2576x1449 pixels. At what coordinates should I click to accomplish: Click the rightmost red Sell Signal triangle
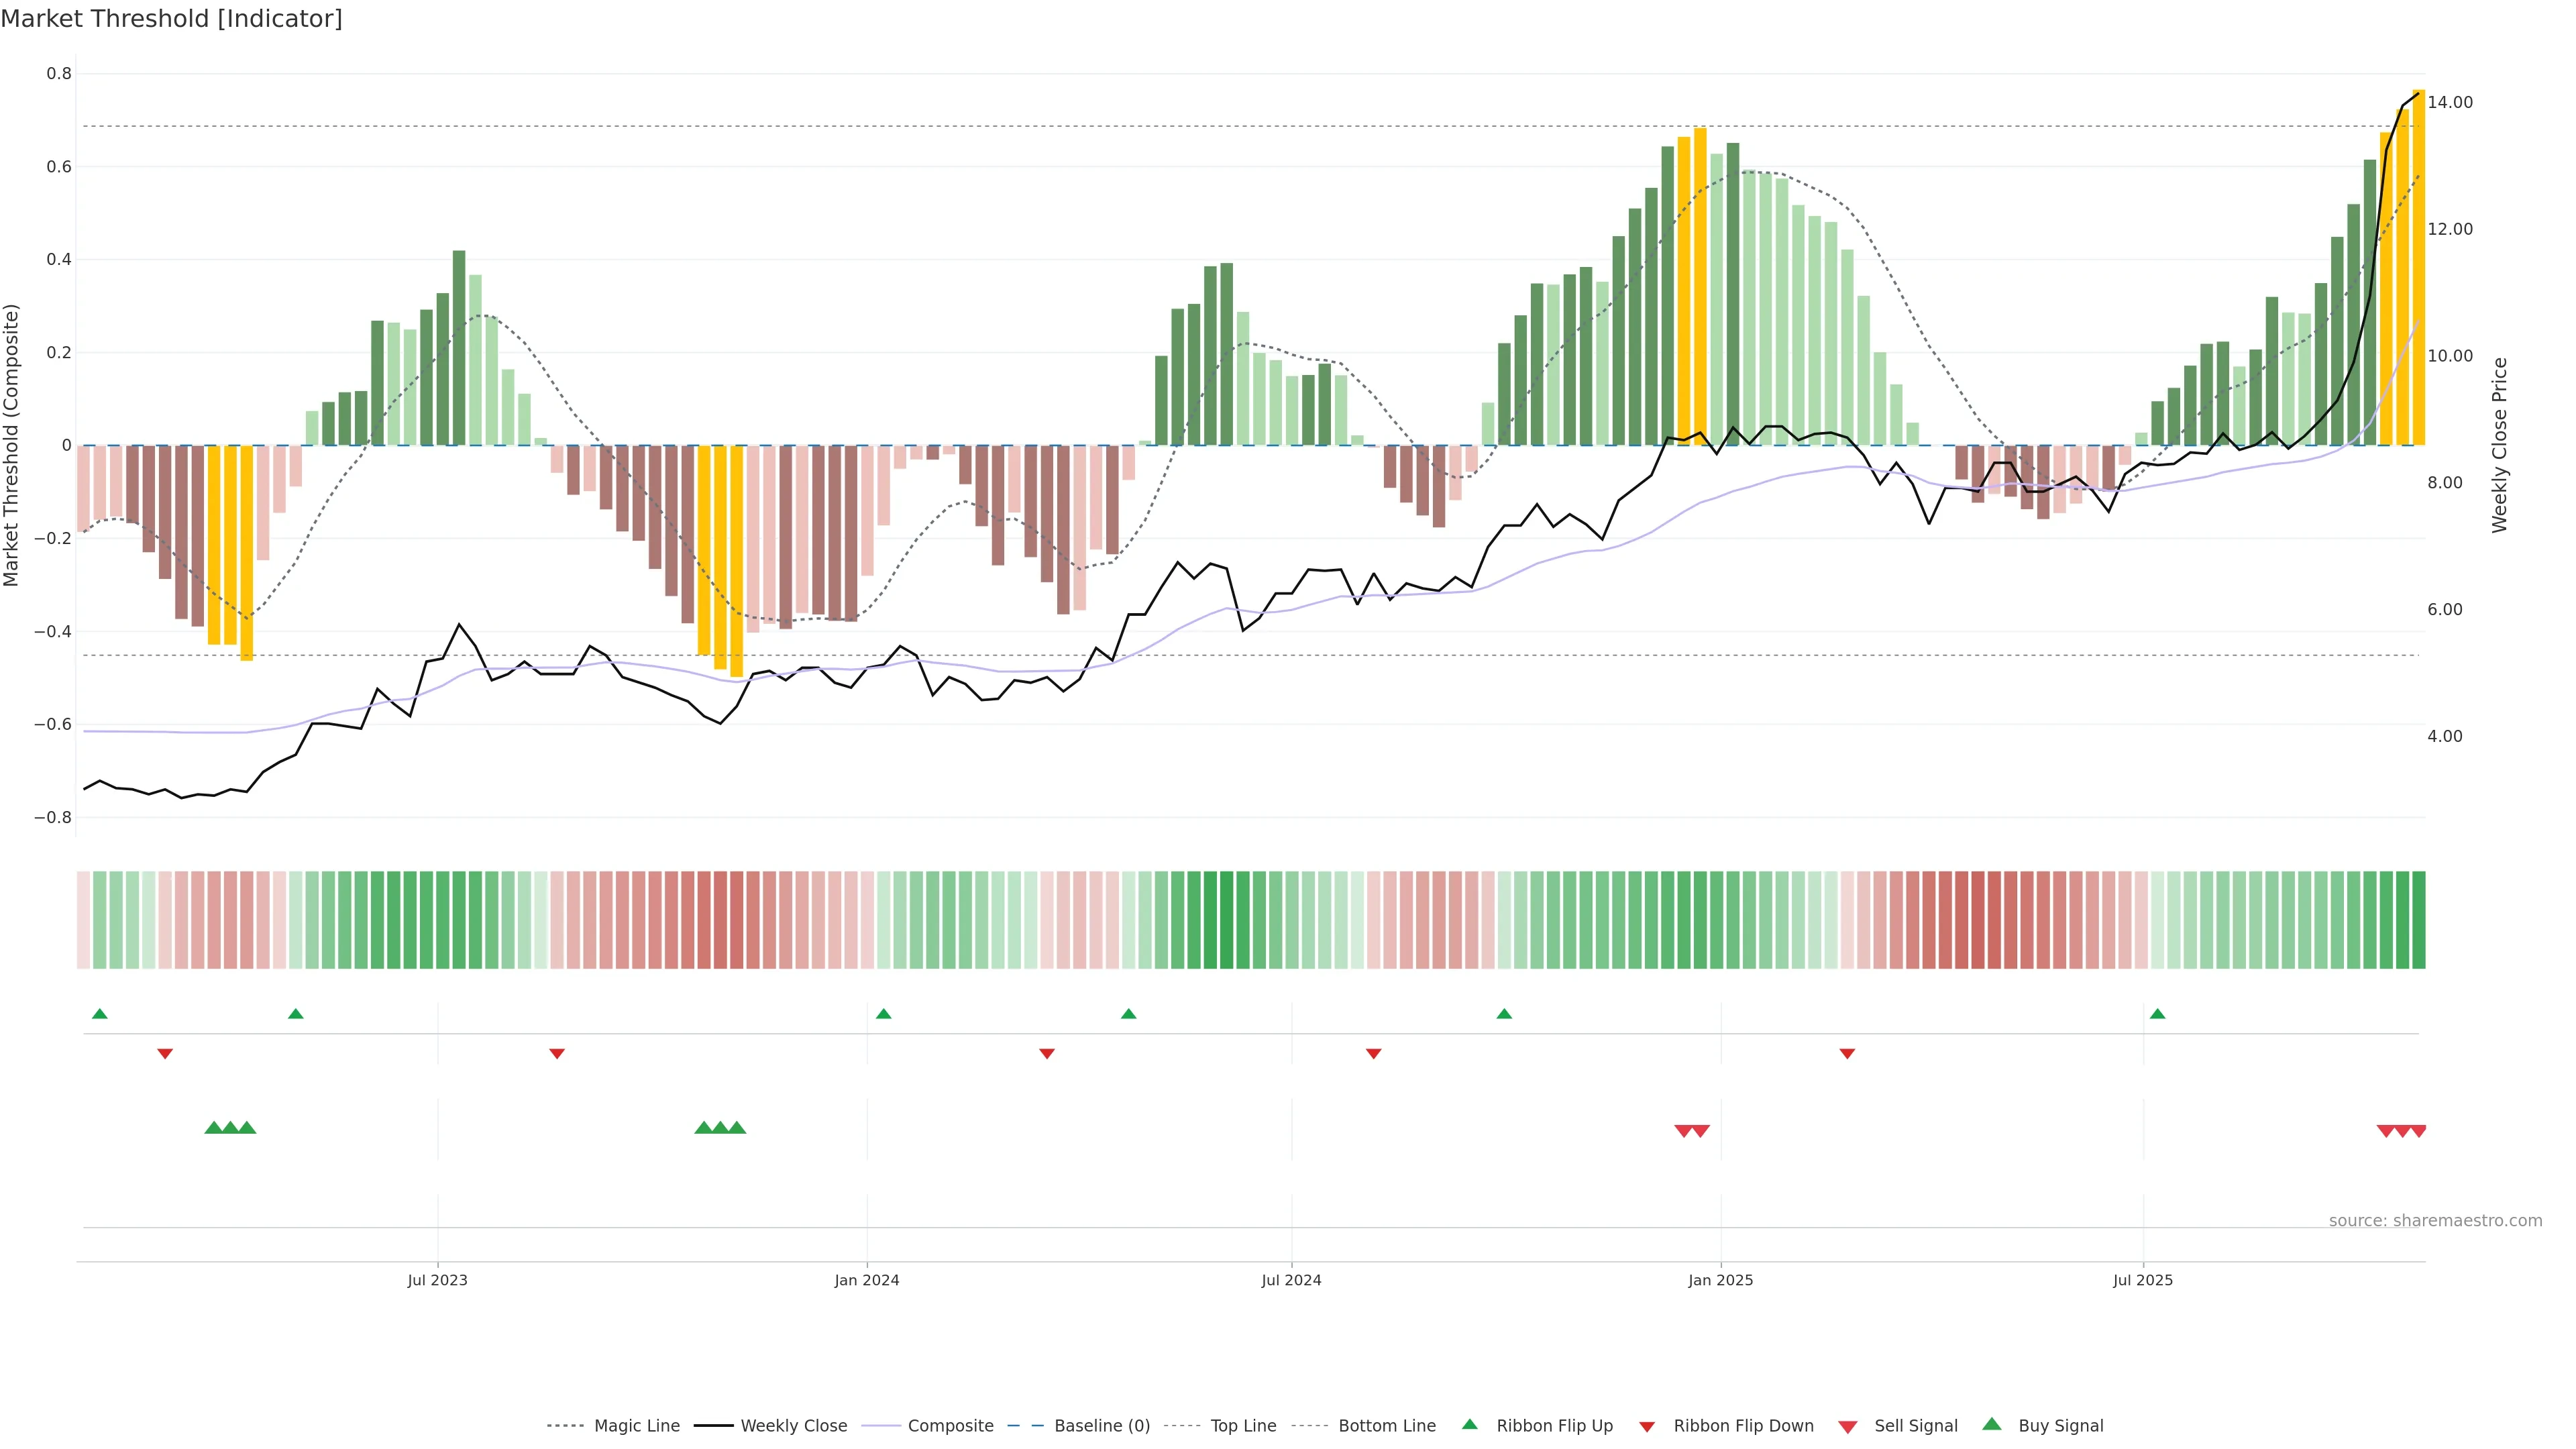[2418, 1131]
